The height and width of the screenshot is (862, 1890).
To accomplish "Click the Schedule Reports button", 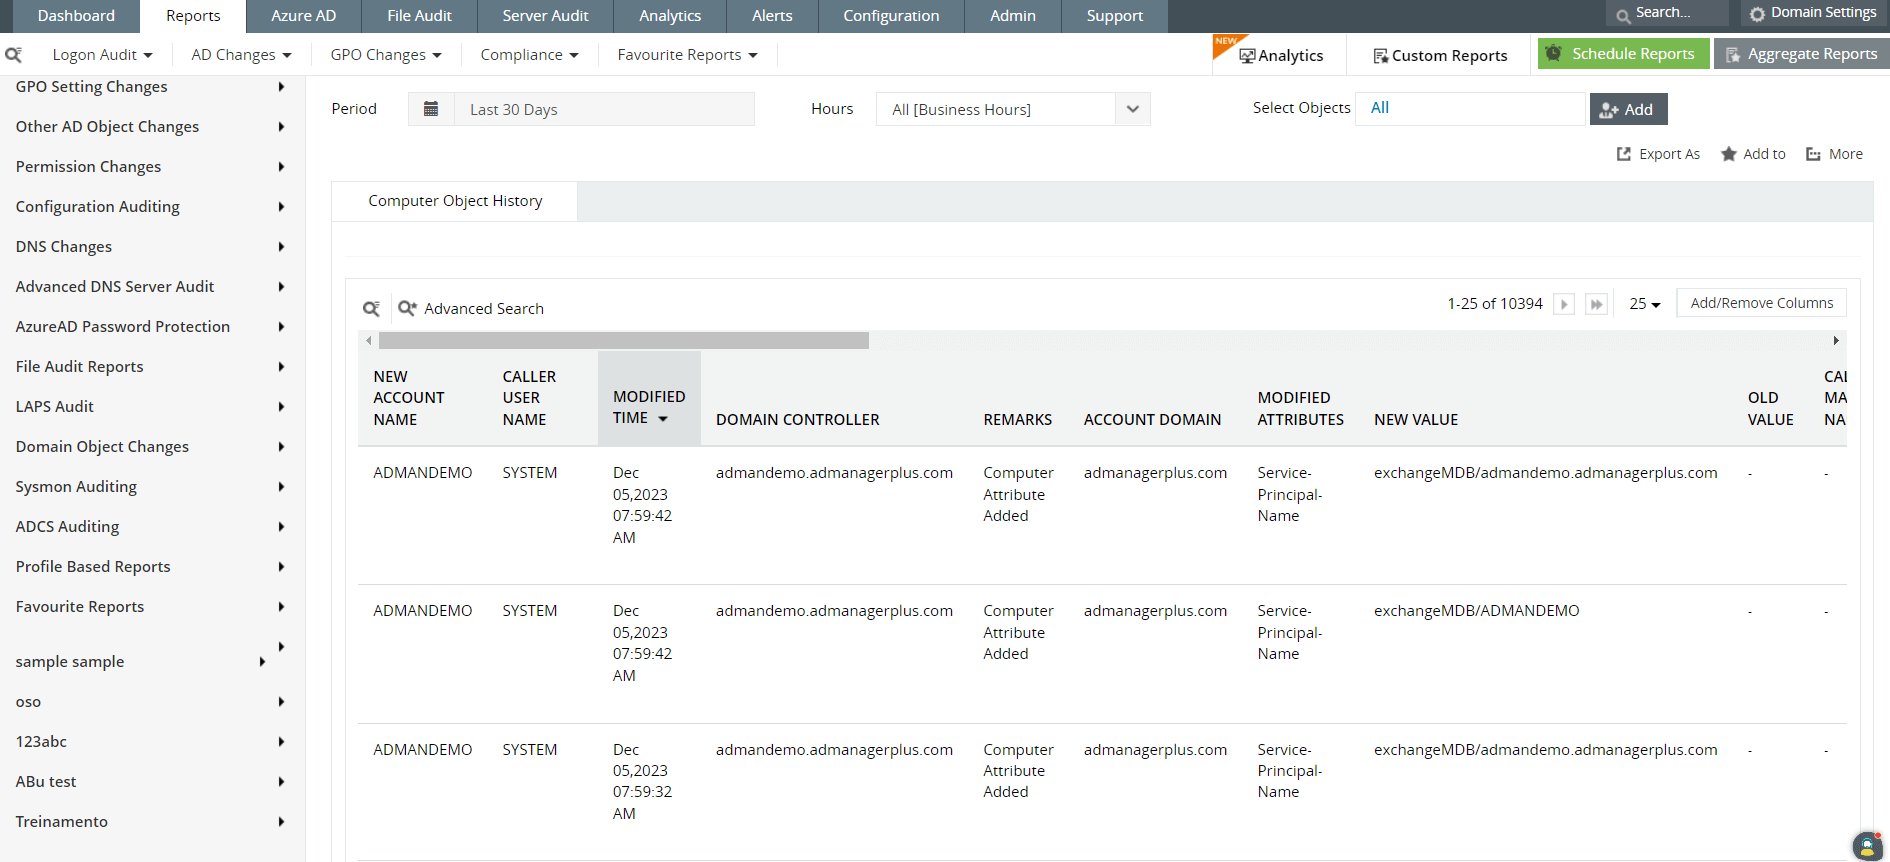I will [x=1623, y=54].
